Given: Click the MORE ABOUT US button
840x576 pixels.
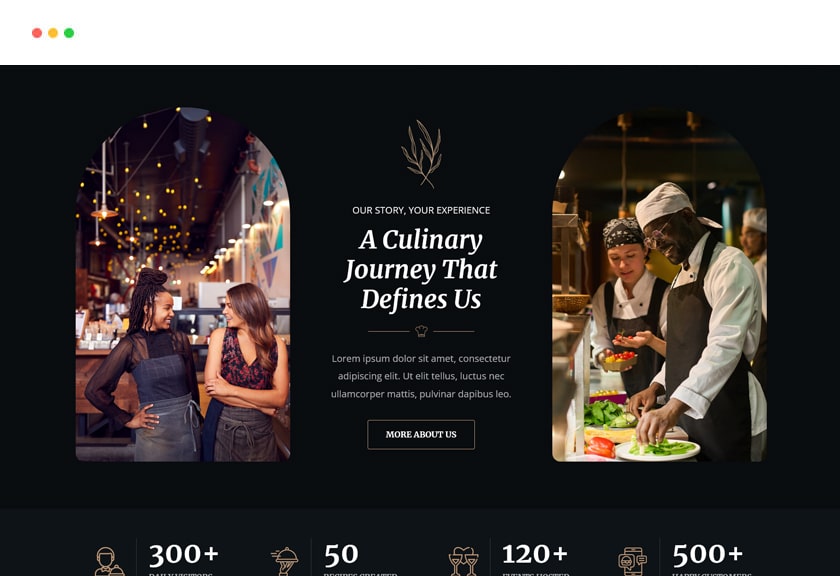Looking at the screenshot, I should click(421, 435).
